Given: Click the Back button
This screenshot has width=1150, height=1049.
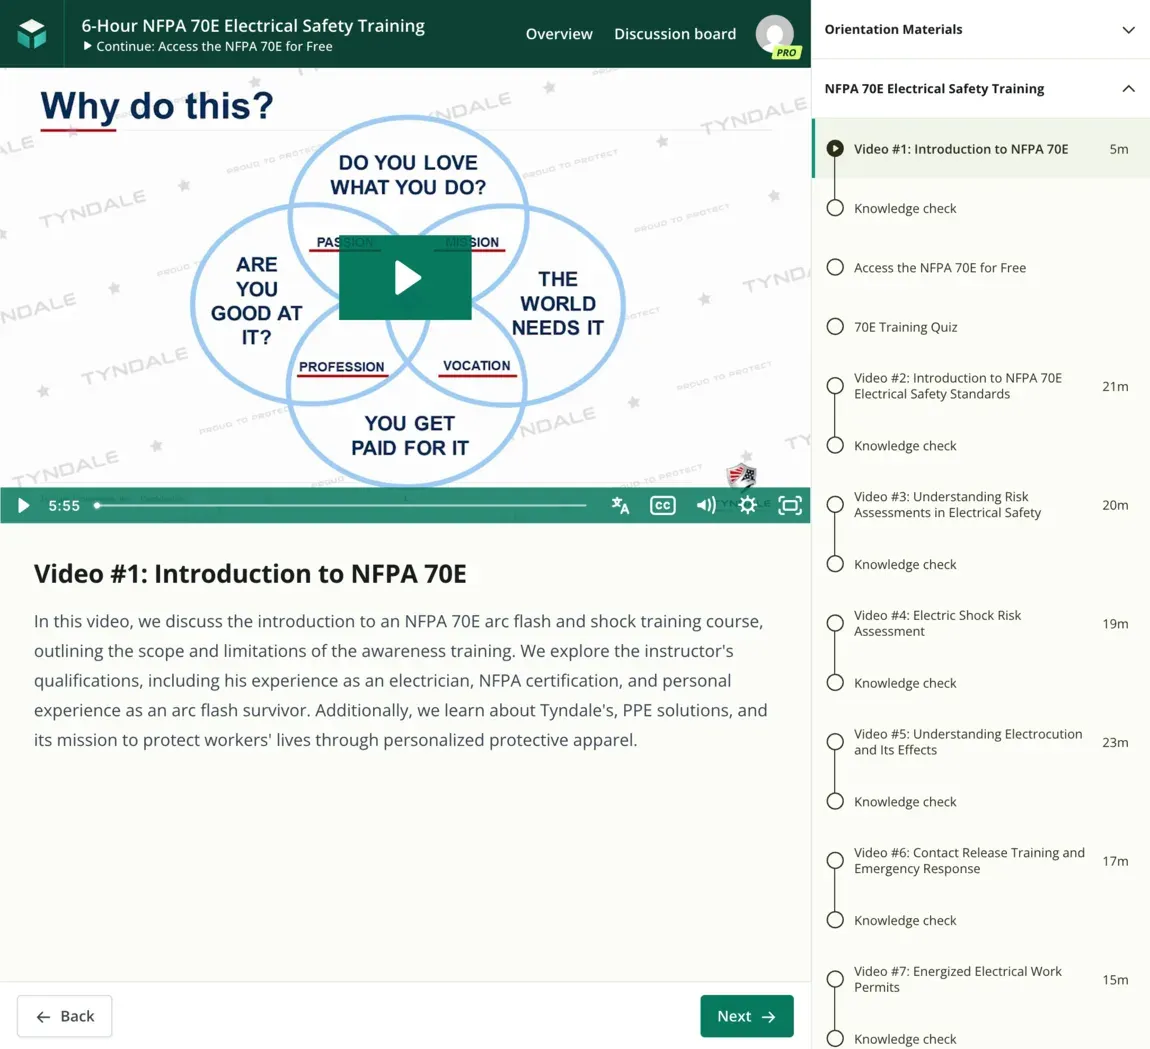Looking at the screenshot, I should point(65,1016).
